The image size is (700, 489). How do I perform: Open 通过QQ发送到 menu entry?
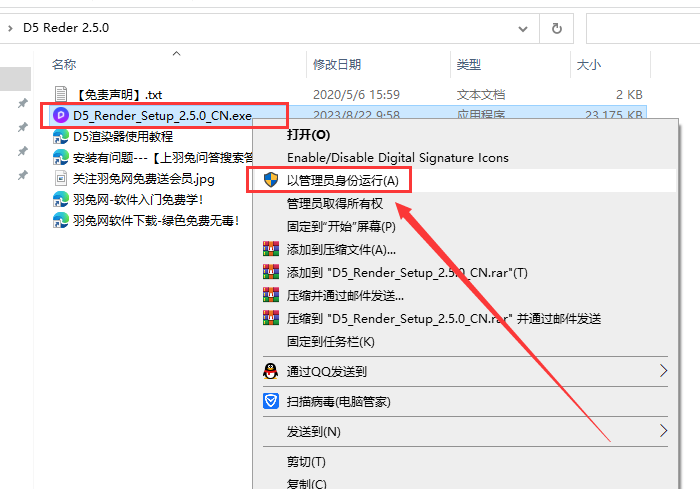click(327, 371)
